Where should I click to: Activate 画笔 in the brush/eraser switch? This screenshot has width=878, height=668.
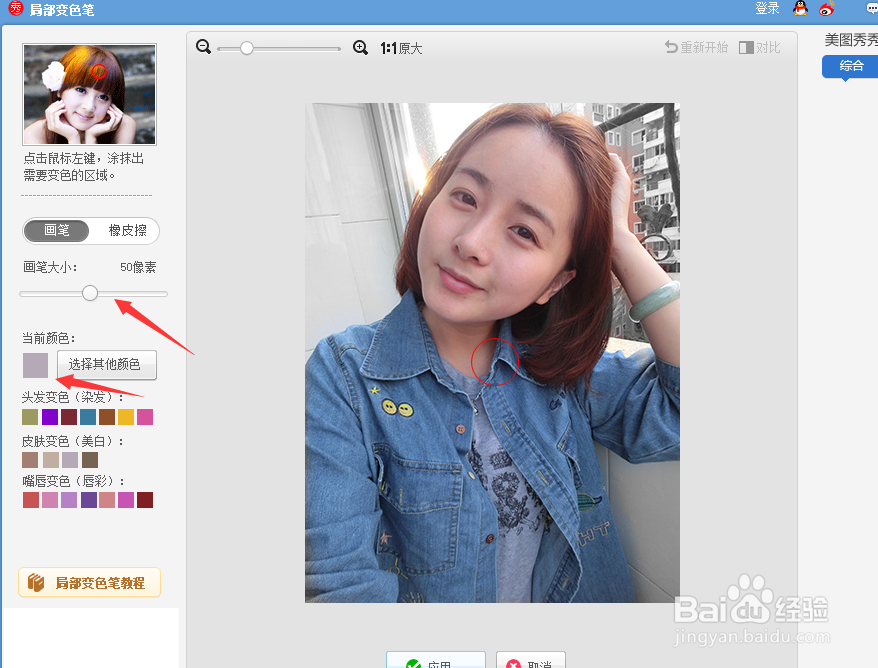56,231
